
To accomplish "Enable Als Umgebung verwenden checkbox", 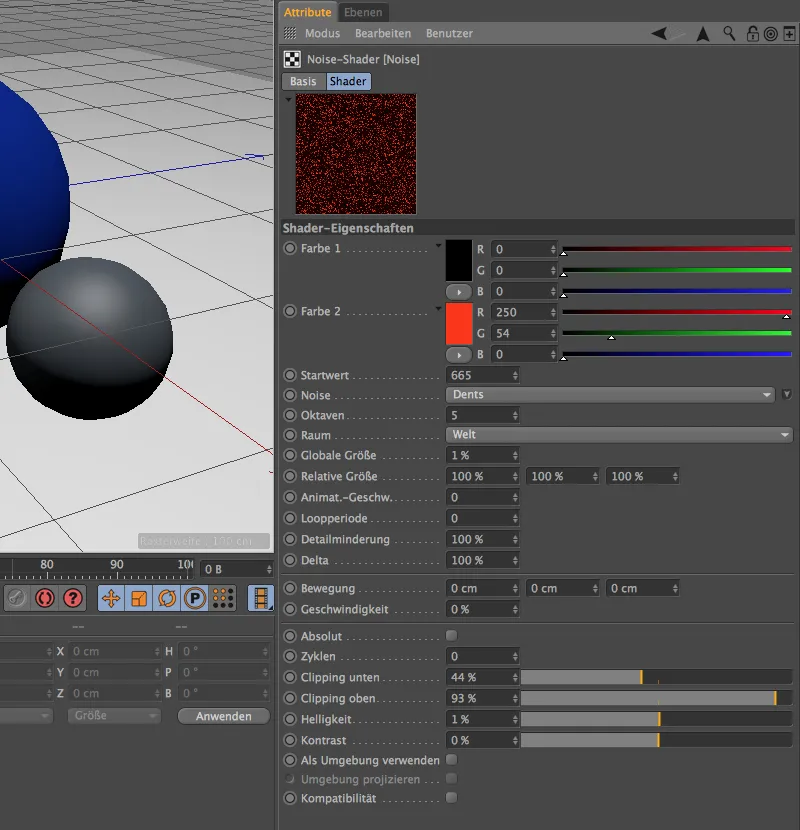I will 452,760.
